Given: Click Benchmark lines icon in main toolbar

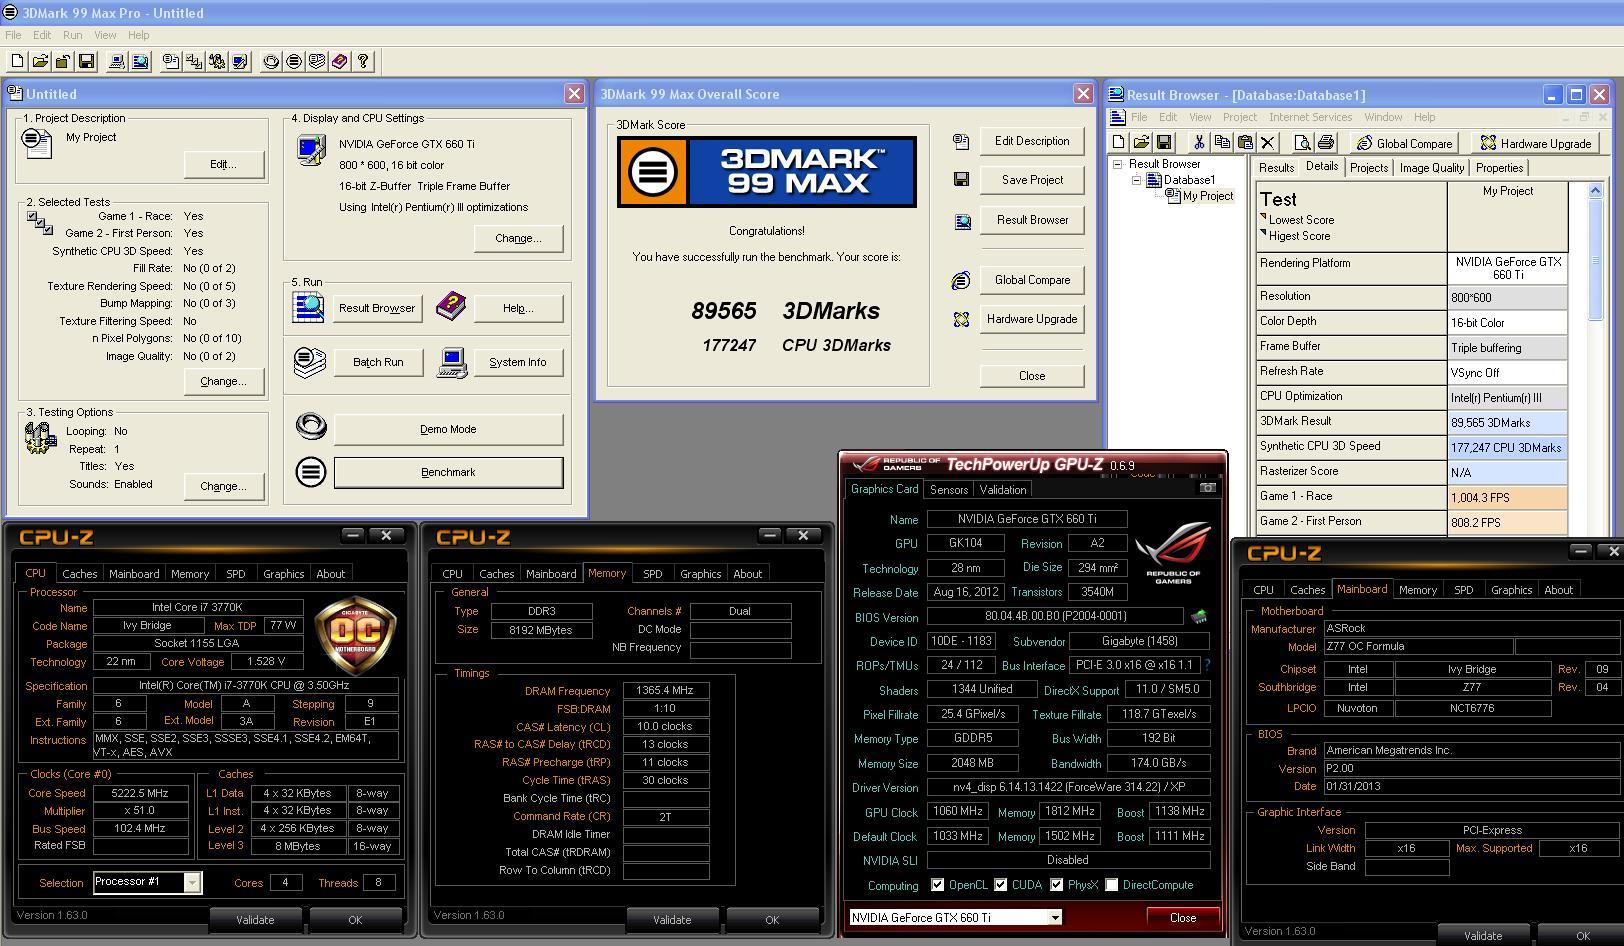Looking at the screenshot, I should 294,62.
